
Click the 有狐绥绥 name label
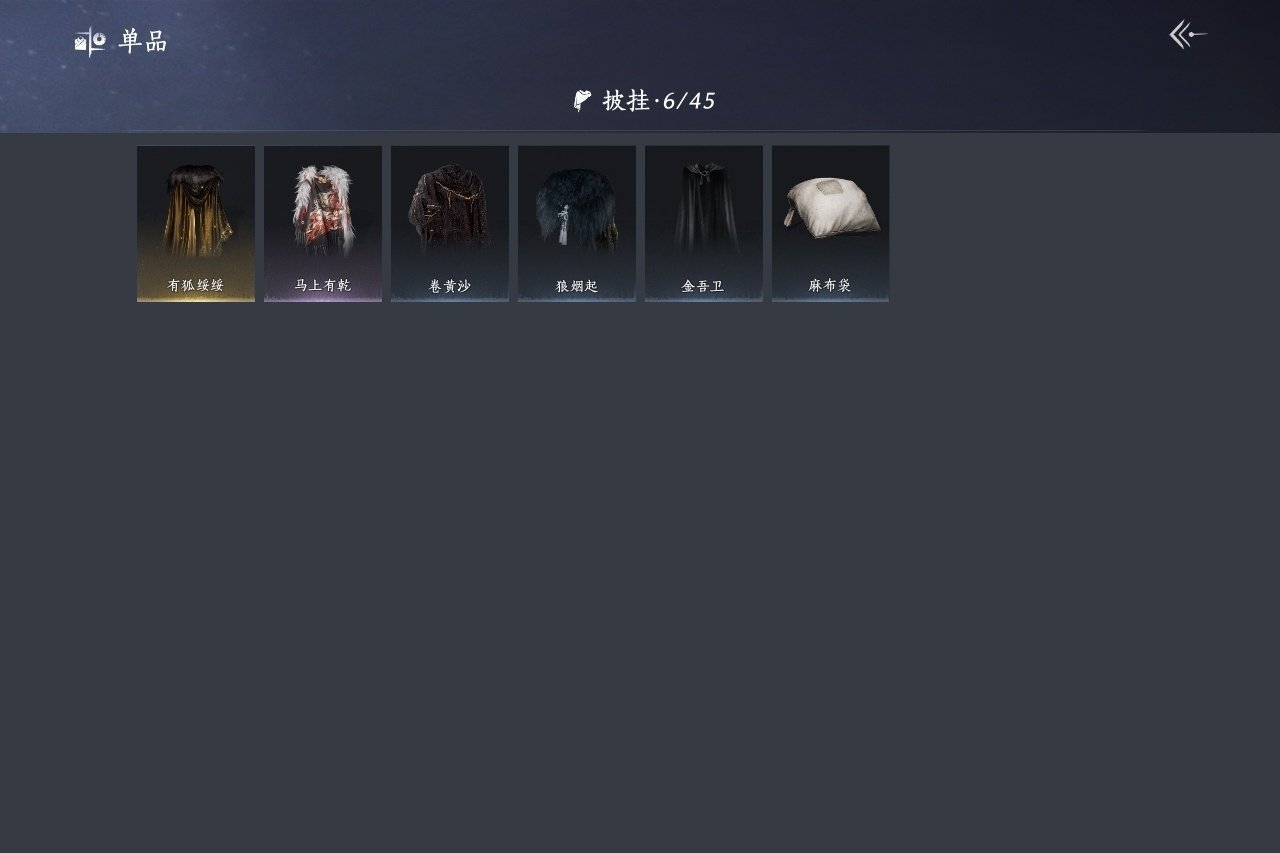click(195, 285)
